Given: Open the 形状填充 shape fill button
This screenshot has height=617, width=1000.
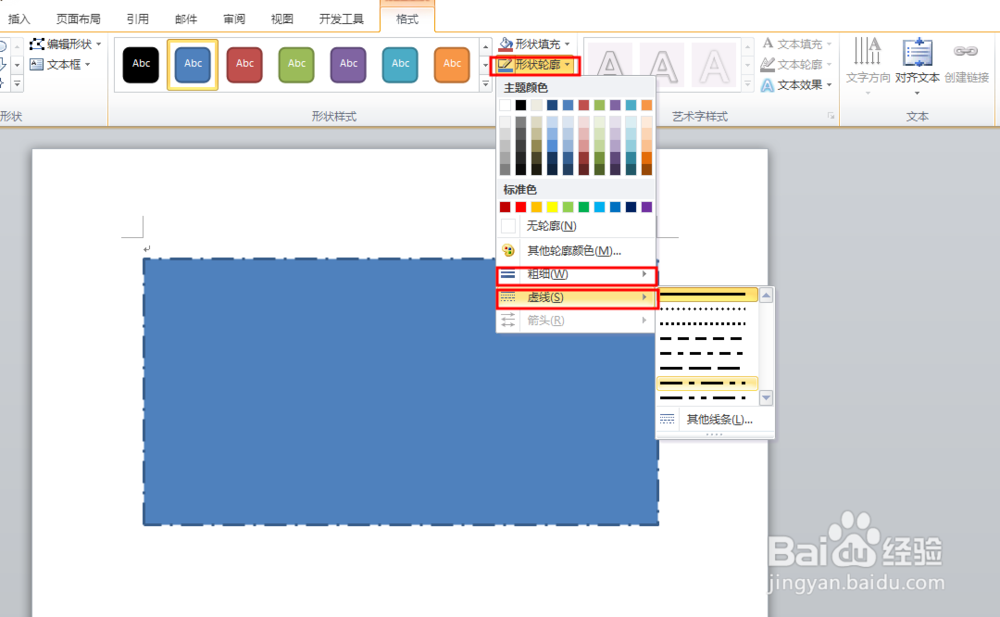Looking at the screenshot, I should pos(534,44).
